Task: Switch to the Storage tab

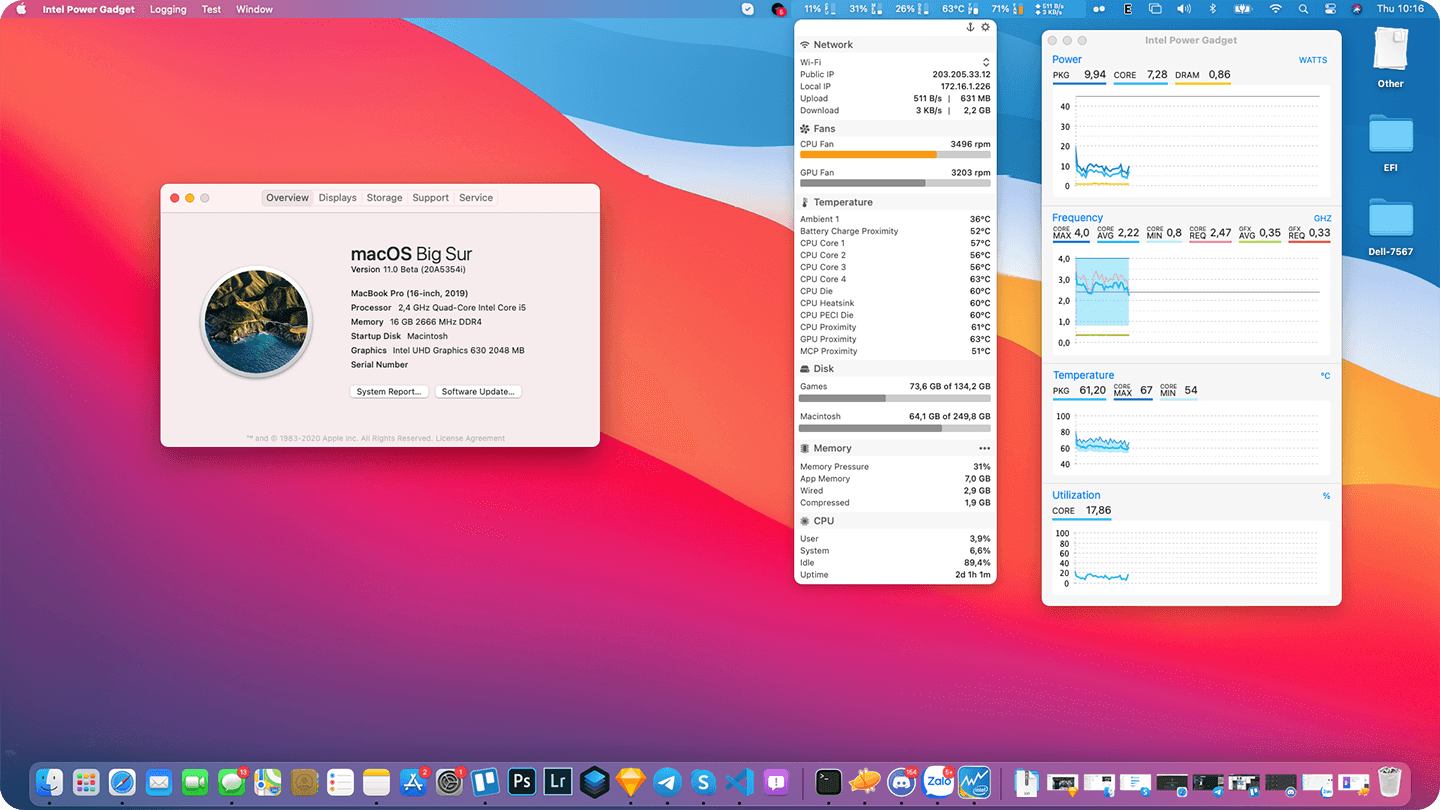Action: [x=384, y=198]
